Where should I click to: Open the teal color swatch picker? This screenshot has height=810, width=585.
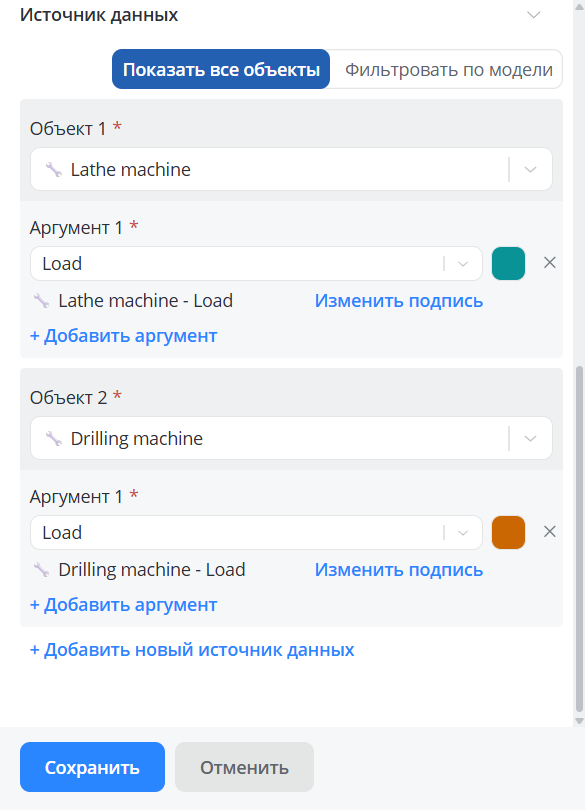(509, 263)
